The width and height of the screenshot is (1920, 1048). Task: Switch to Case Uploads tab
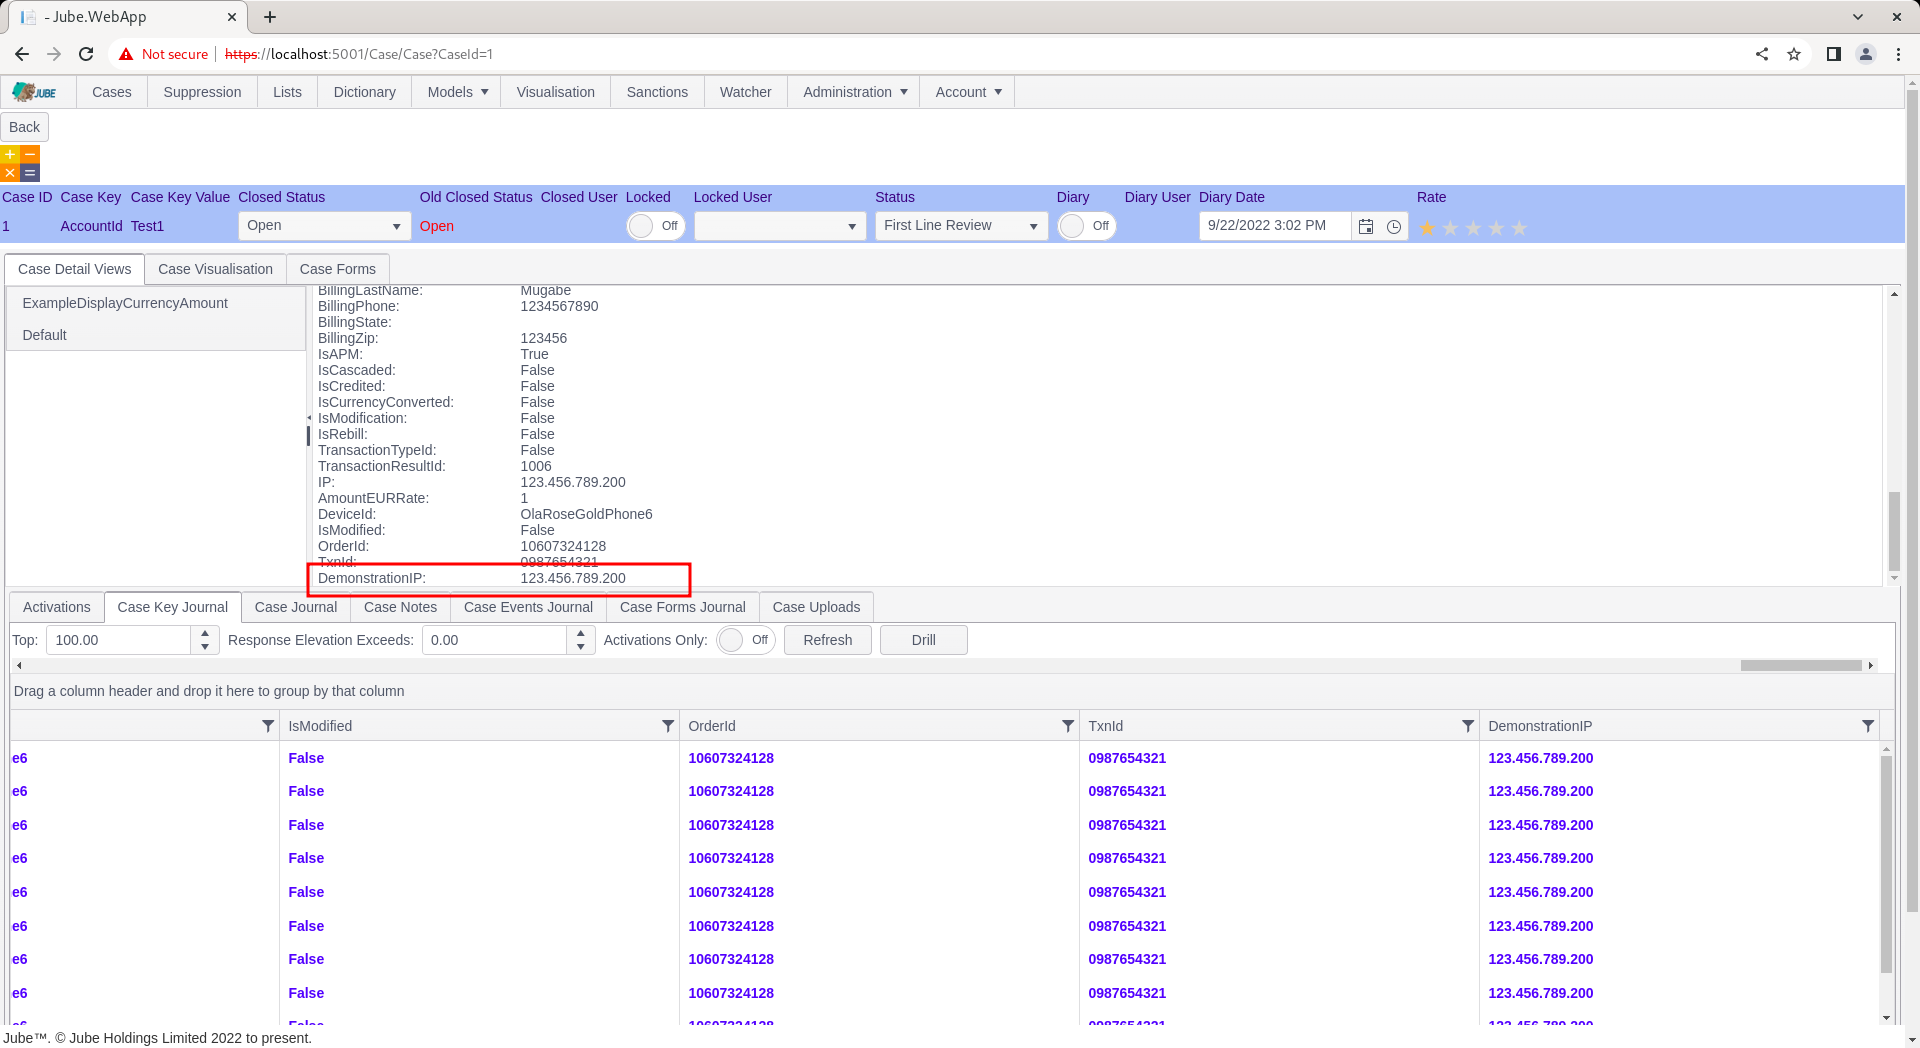[x=816, y=607]
